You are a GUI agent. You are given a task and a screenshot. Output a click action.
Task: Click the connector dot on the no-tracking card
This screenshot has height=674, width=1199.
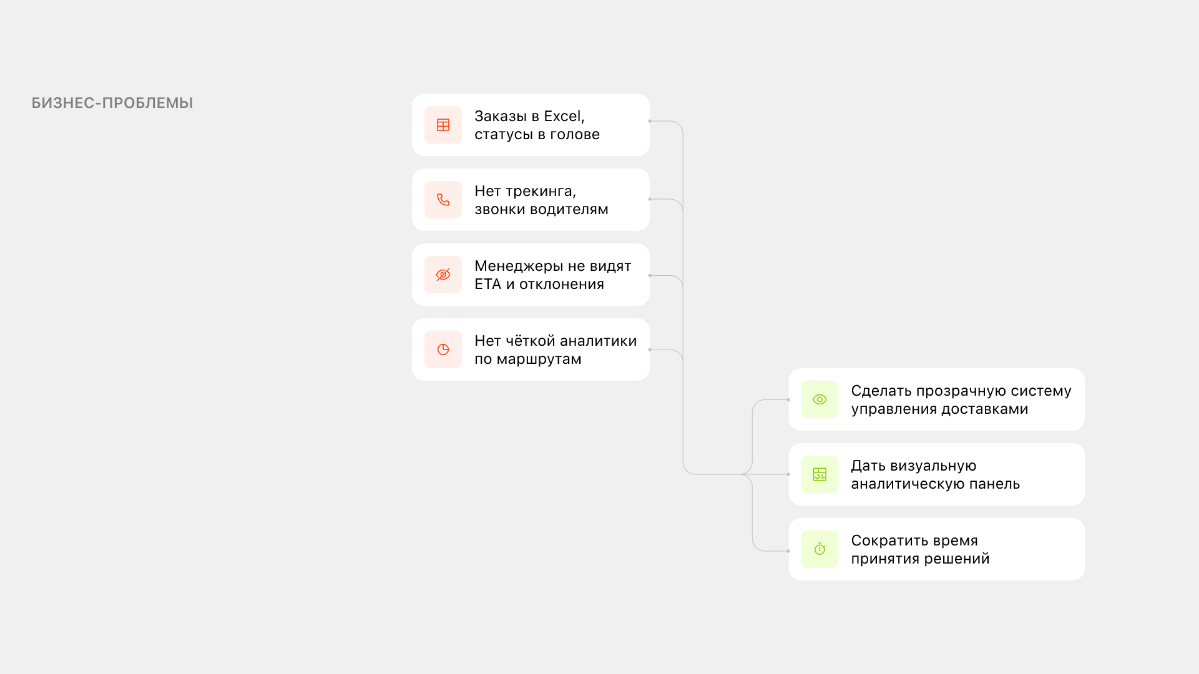(x=650, y=199)
